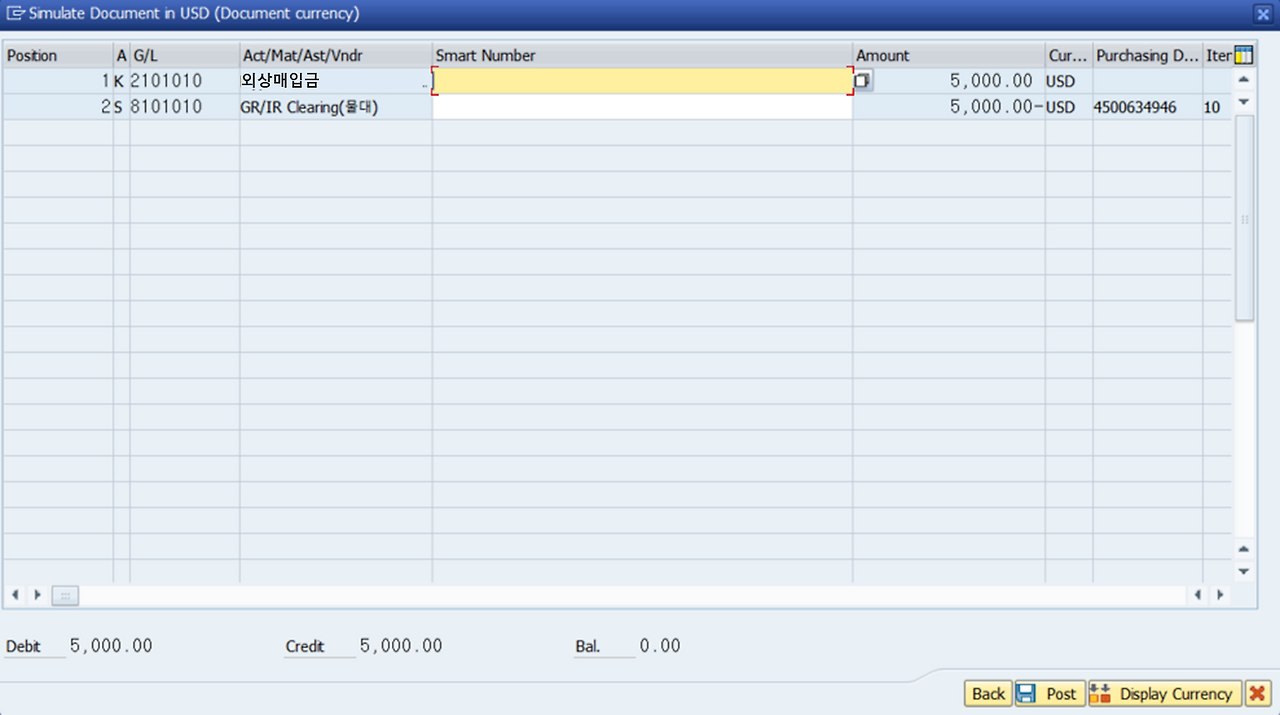1280x715 pixels.
Task: Click the horizontal scrollbar thumb
Action: click(x=65, y=595)
